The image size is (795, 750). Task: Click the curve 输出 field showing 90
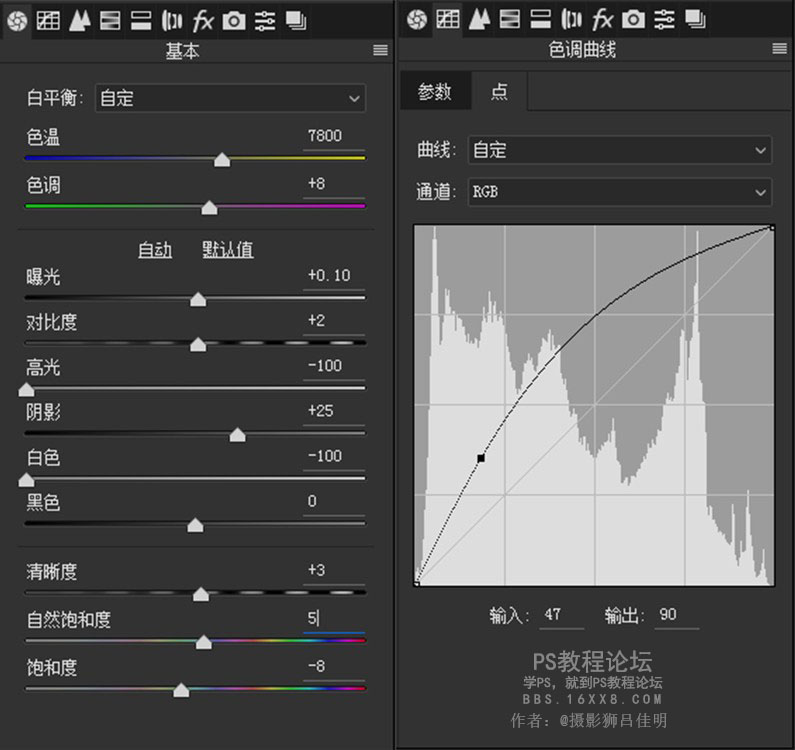coord(677,615)
